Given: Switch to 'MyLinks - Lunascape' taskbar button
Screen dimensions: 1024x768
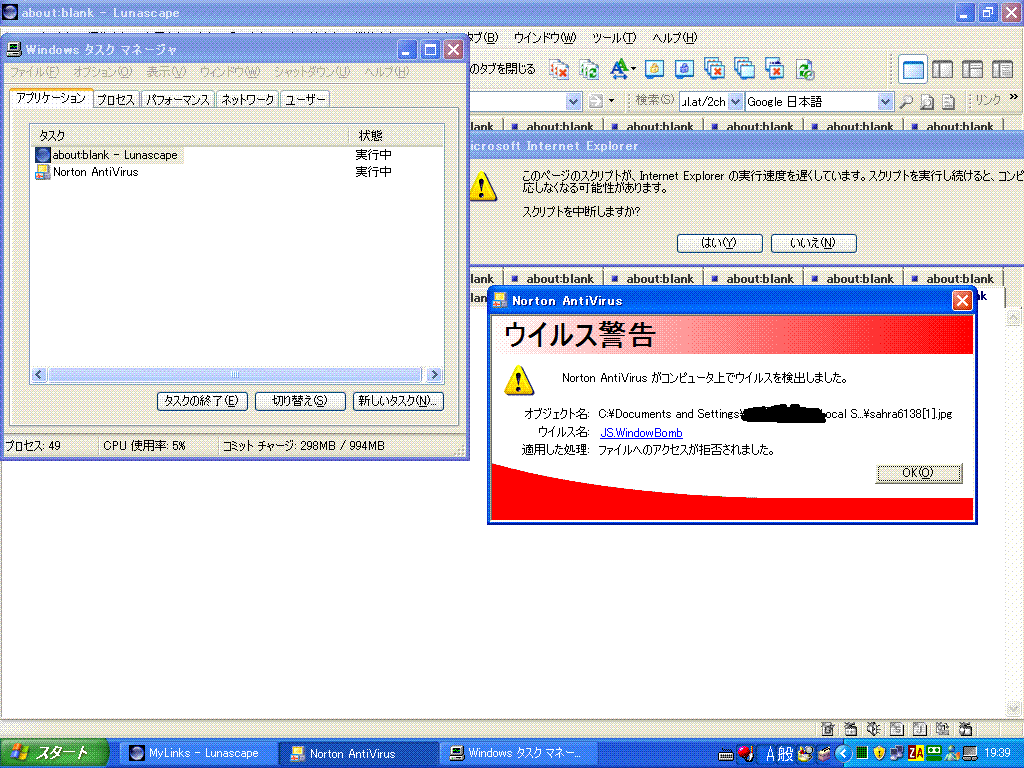Looking at the screenshot, I should 197,753.
